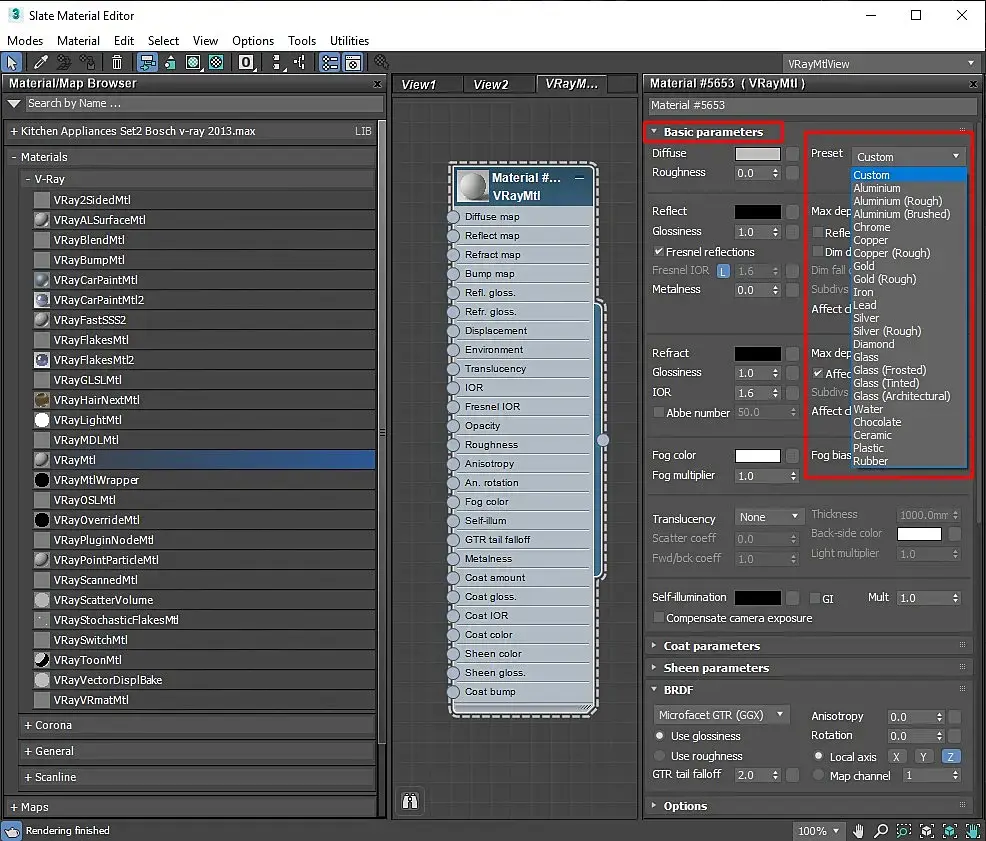Click the Pan hand tool

tap(858, 831)
